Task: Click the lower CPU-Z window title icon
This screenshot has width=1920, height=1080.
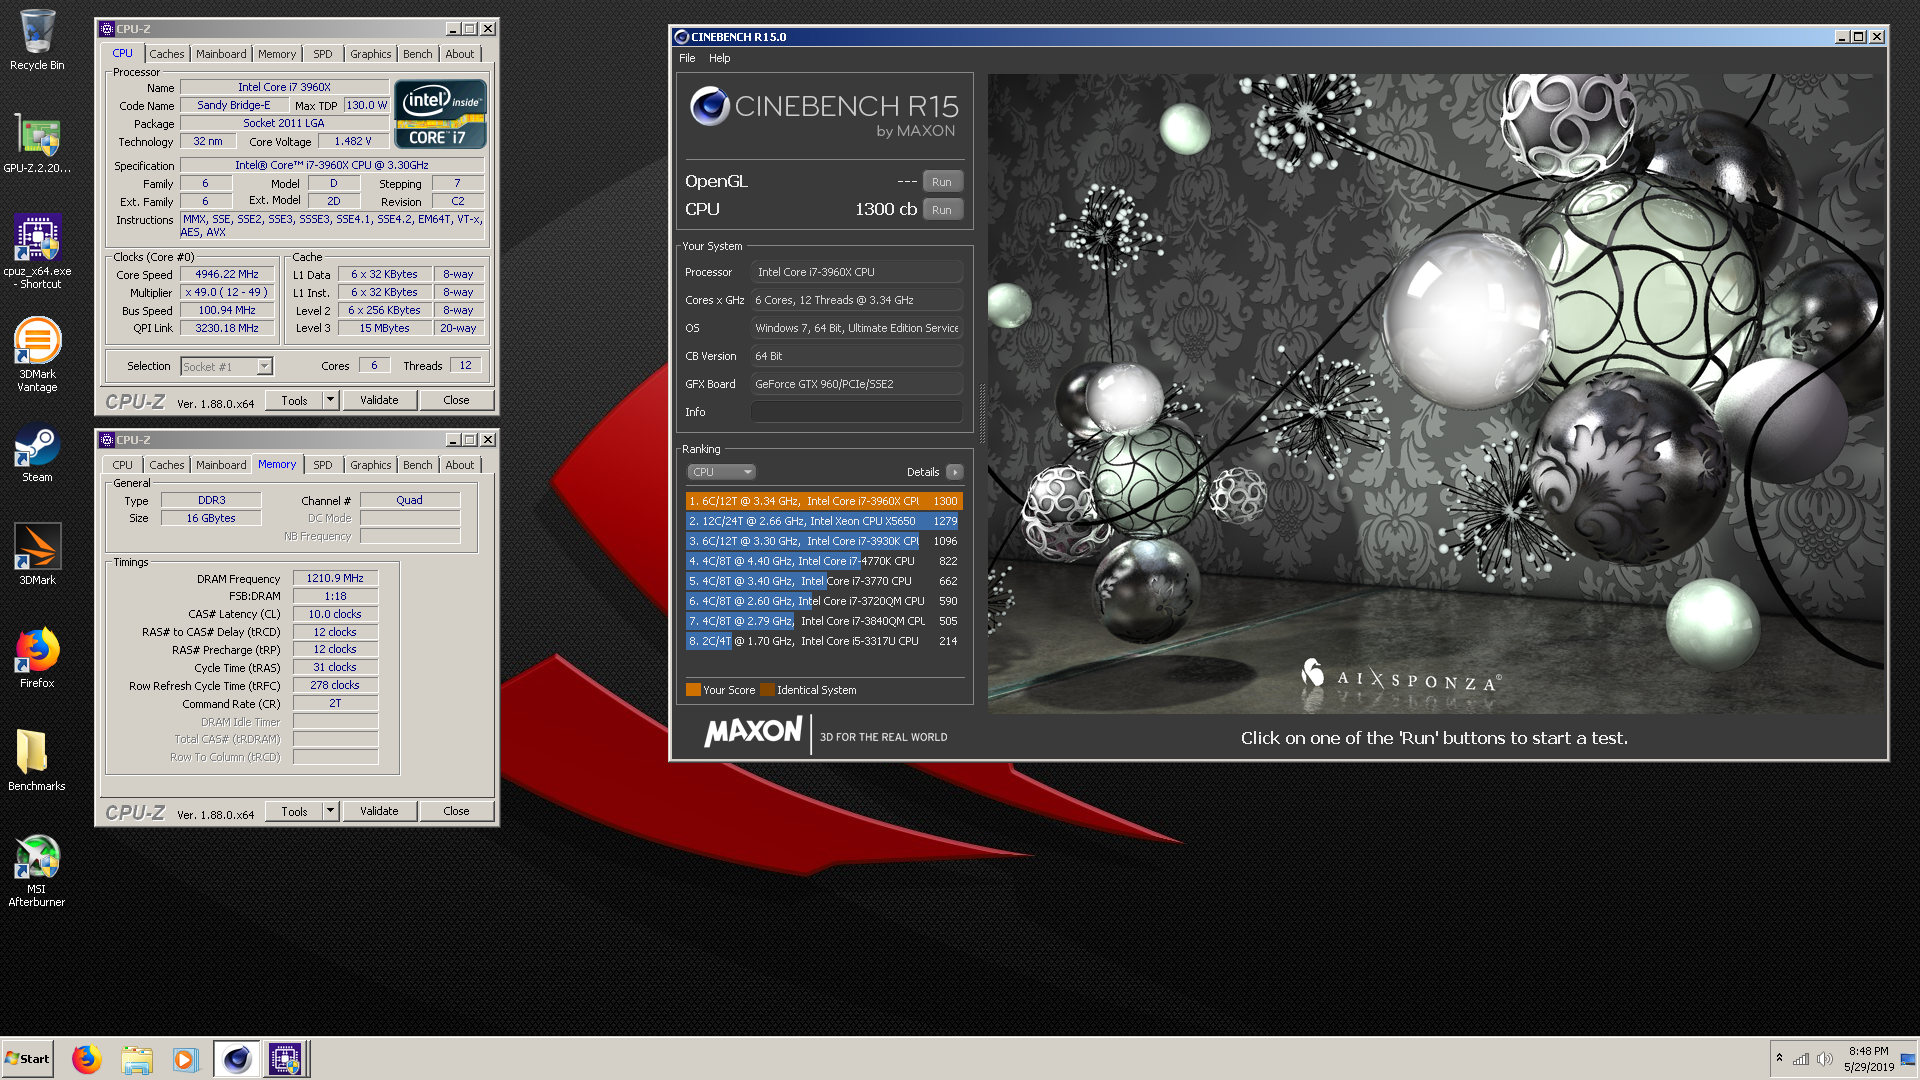Action: tap(107, 440)
